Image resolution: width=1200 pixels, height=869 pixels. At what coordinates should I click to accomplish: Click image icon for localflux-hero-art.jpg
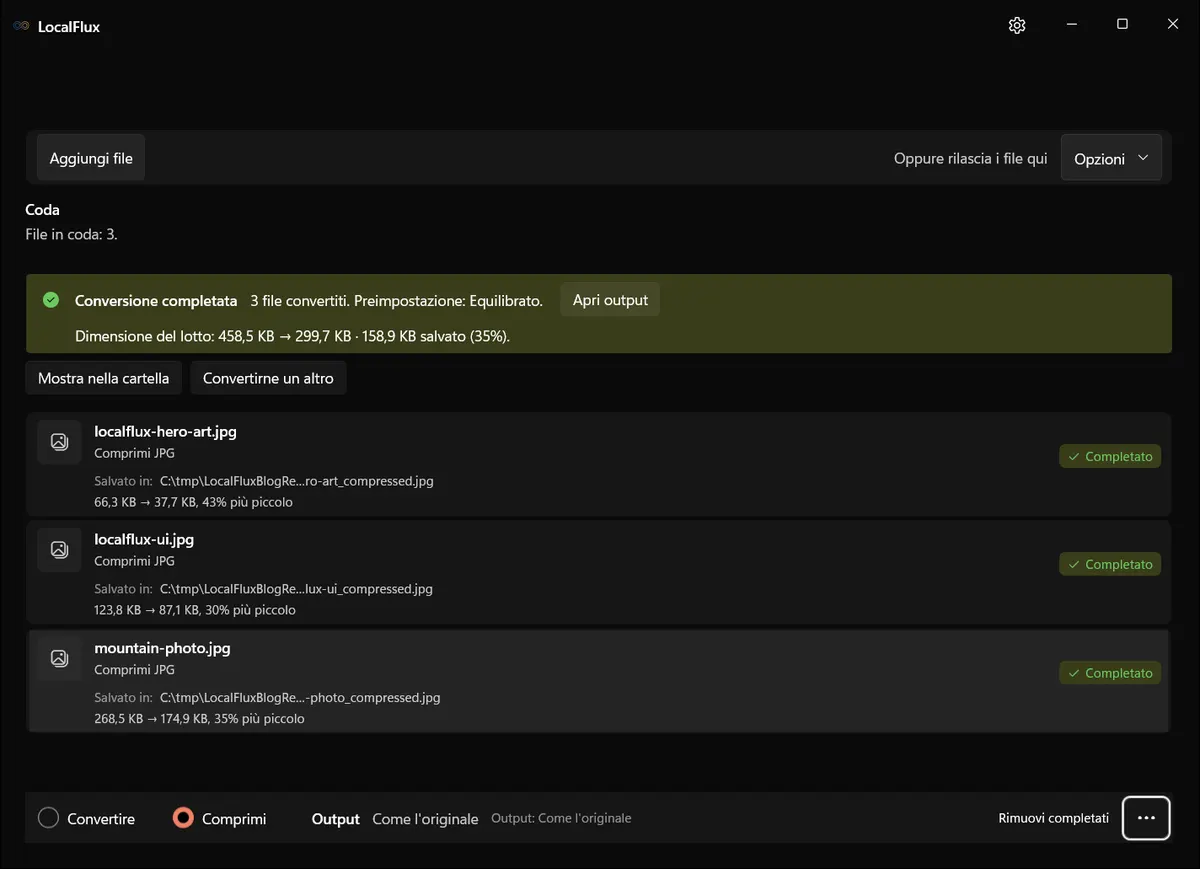[59, 442]
